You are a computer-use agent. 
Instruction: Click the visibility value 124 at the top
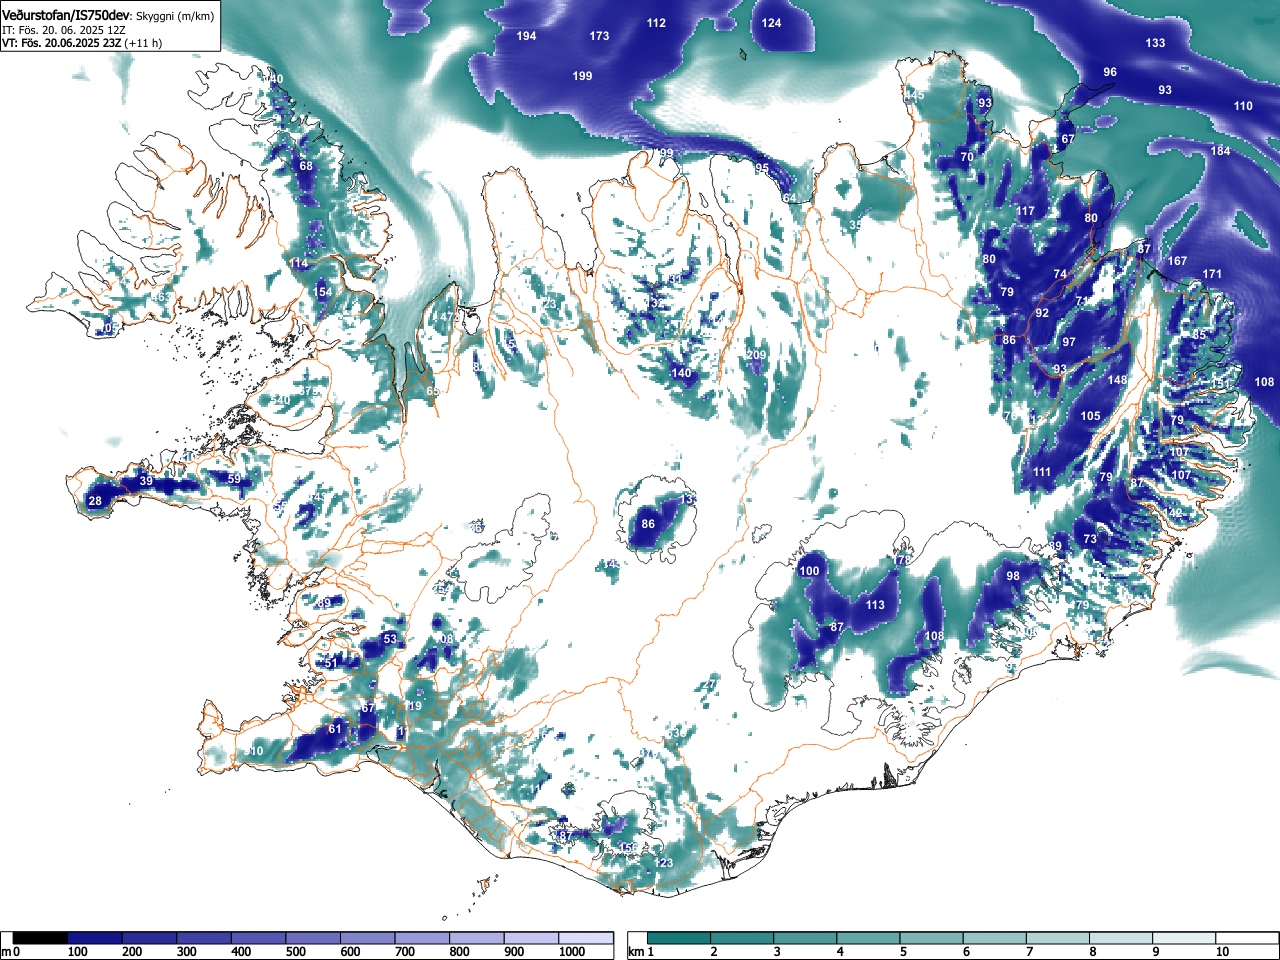771,23
